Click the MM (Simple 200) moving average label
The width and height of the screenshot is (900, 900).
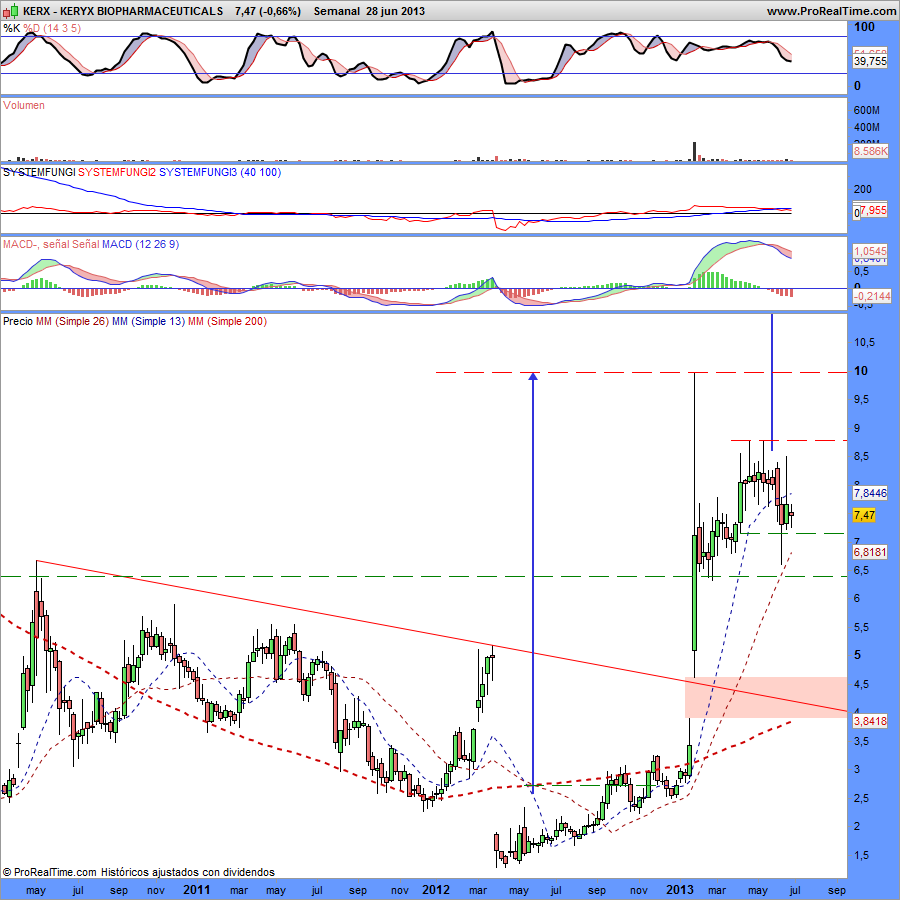pyautogui.click(x=227, y=321)
